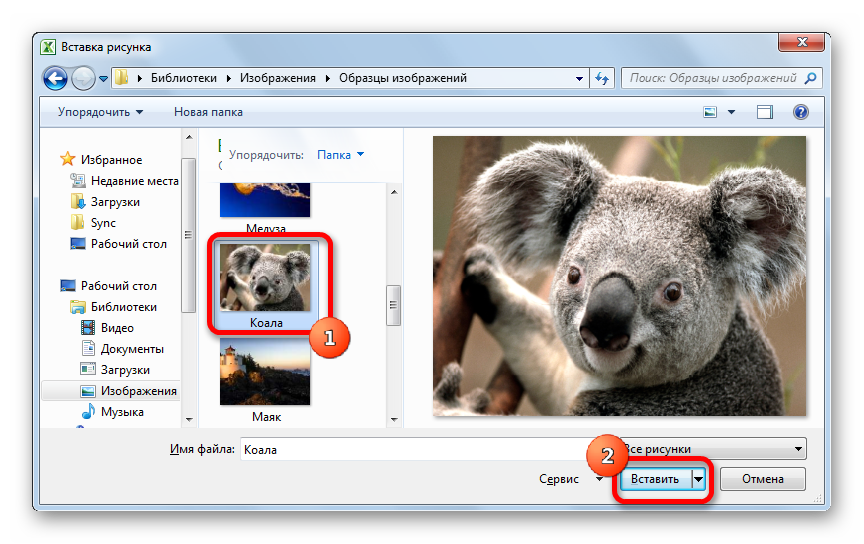Click the search magnifier icon
The image size is (864, 544).
(x=811, y=78)
